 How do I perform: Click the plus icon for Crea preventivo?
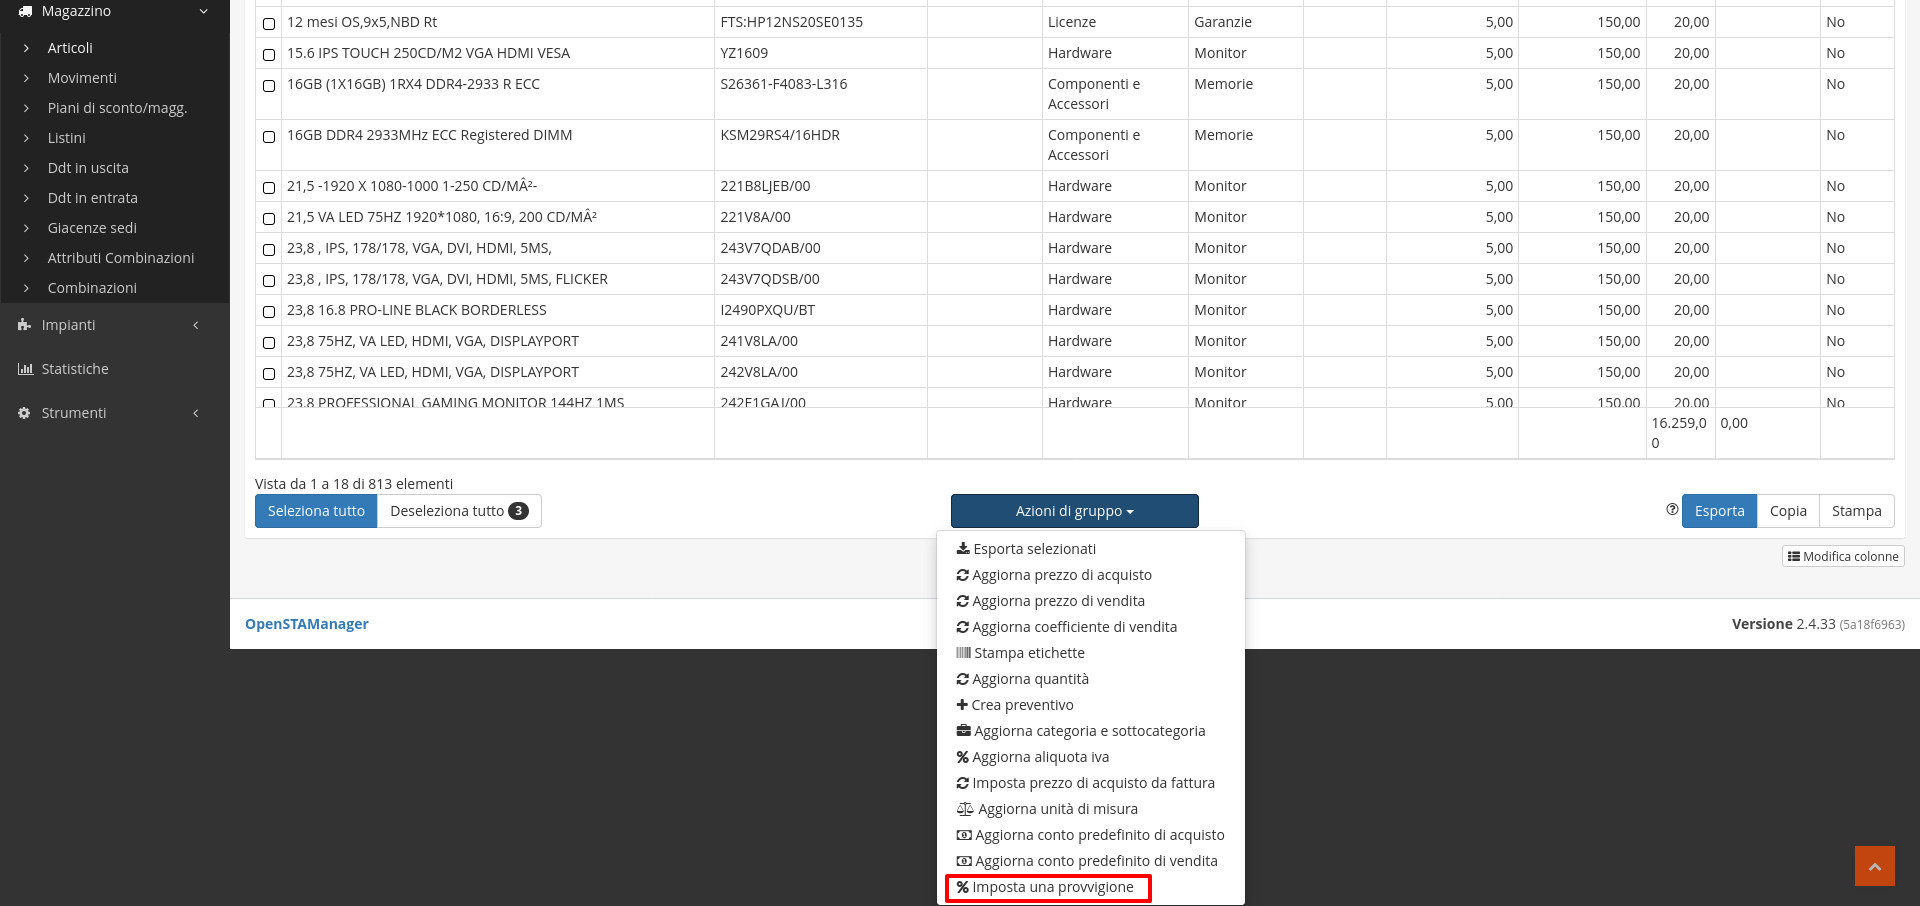(962, 705)
